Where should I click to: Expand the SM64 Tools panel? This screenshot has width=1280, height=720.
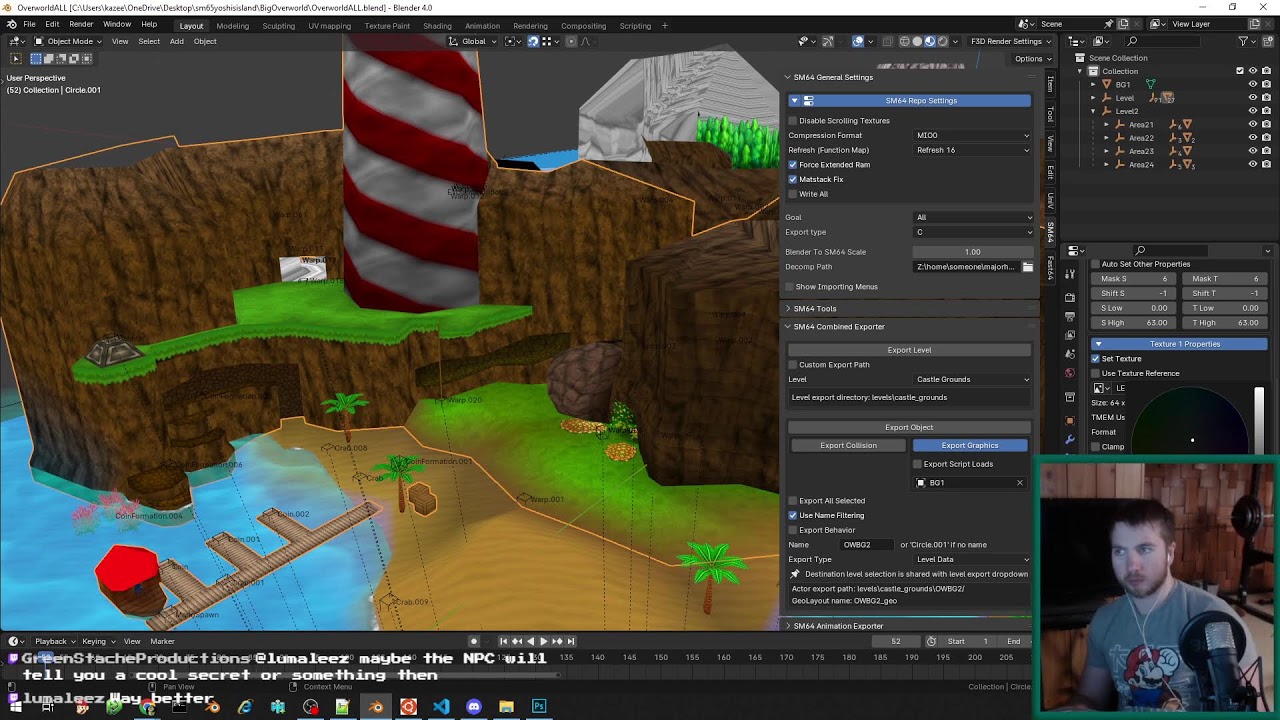[815, 309]
